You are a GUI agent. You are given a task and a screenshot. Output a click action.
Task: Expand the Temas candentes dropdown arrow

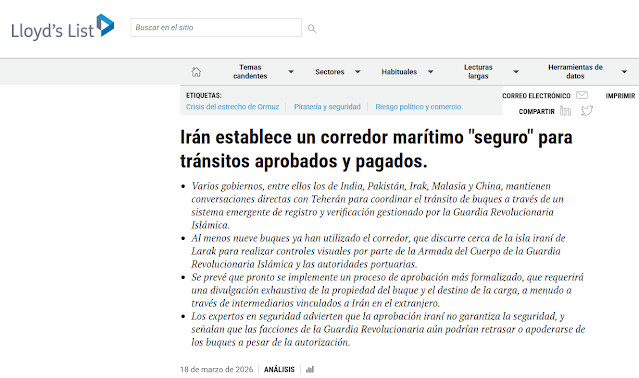tap(291, 72)
